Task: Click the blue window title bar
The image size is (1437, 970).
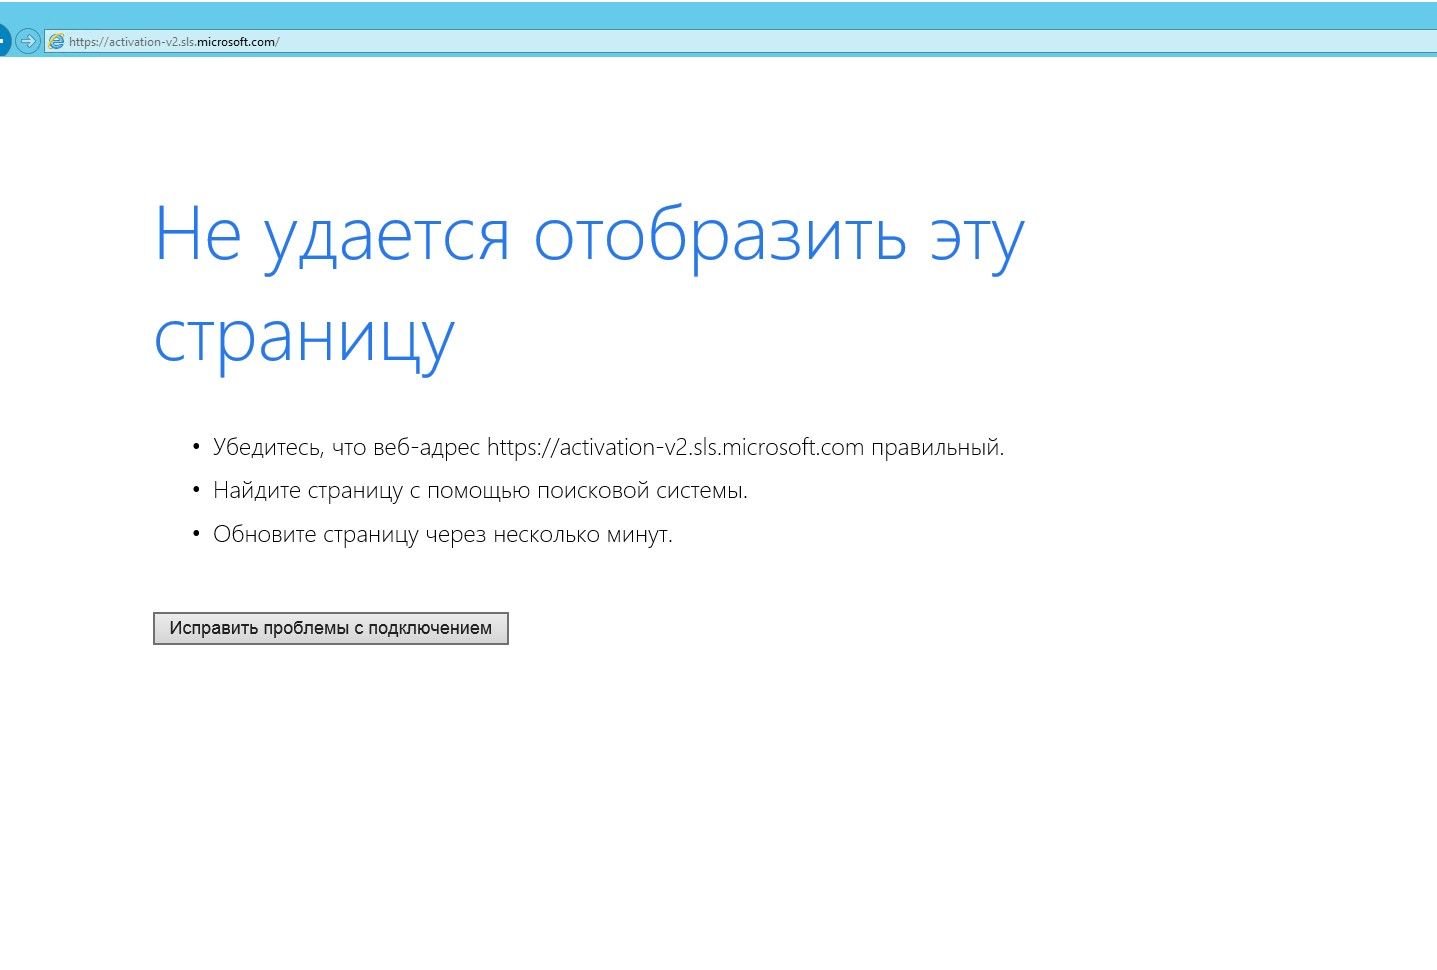Action: pos(700,14)
